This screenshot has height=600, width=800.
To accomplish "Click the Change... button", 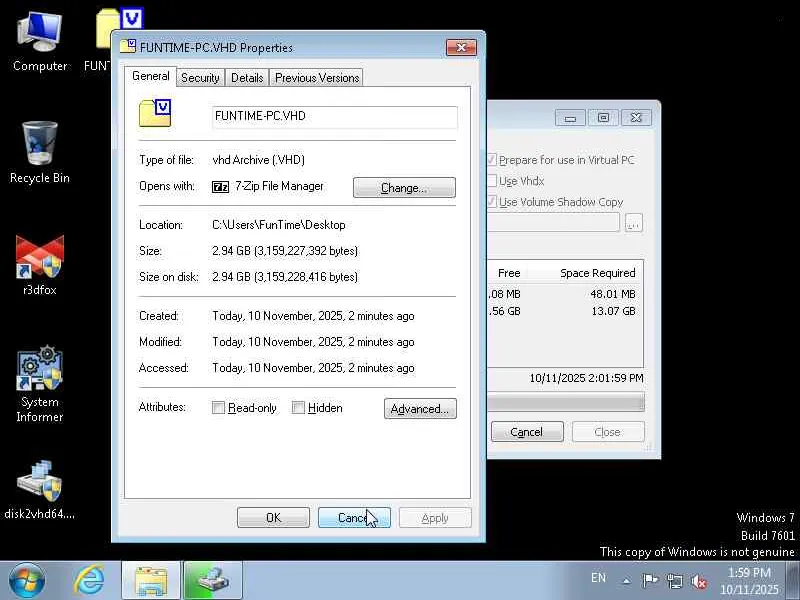I will [404, 188].
